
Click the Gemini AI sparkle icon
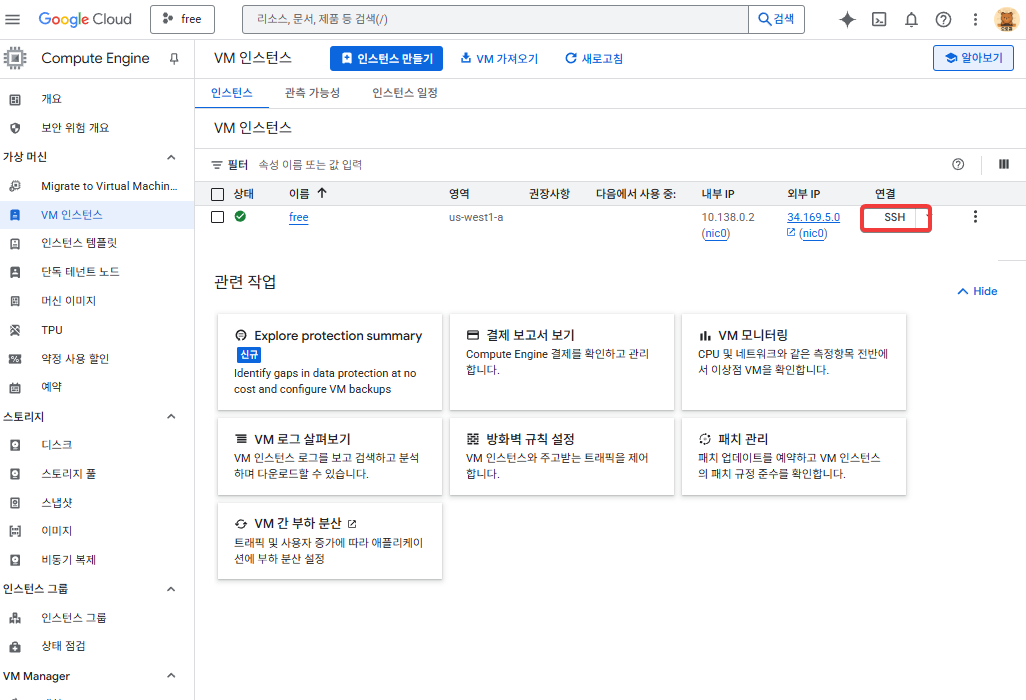[x=847, y=19]
